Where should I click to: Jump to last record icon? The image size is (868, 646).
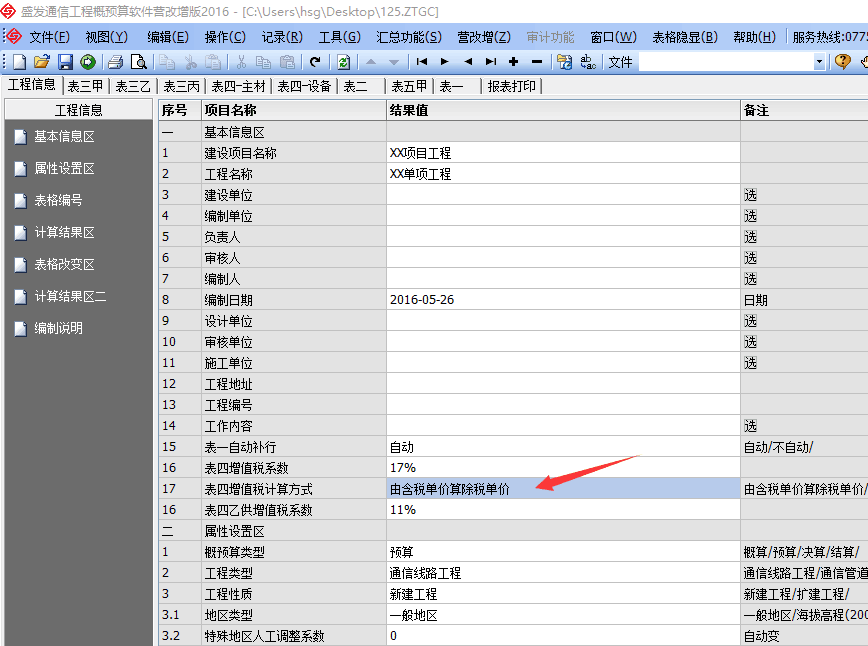[490, 62]
